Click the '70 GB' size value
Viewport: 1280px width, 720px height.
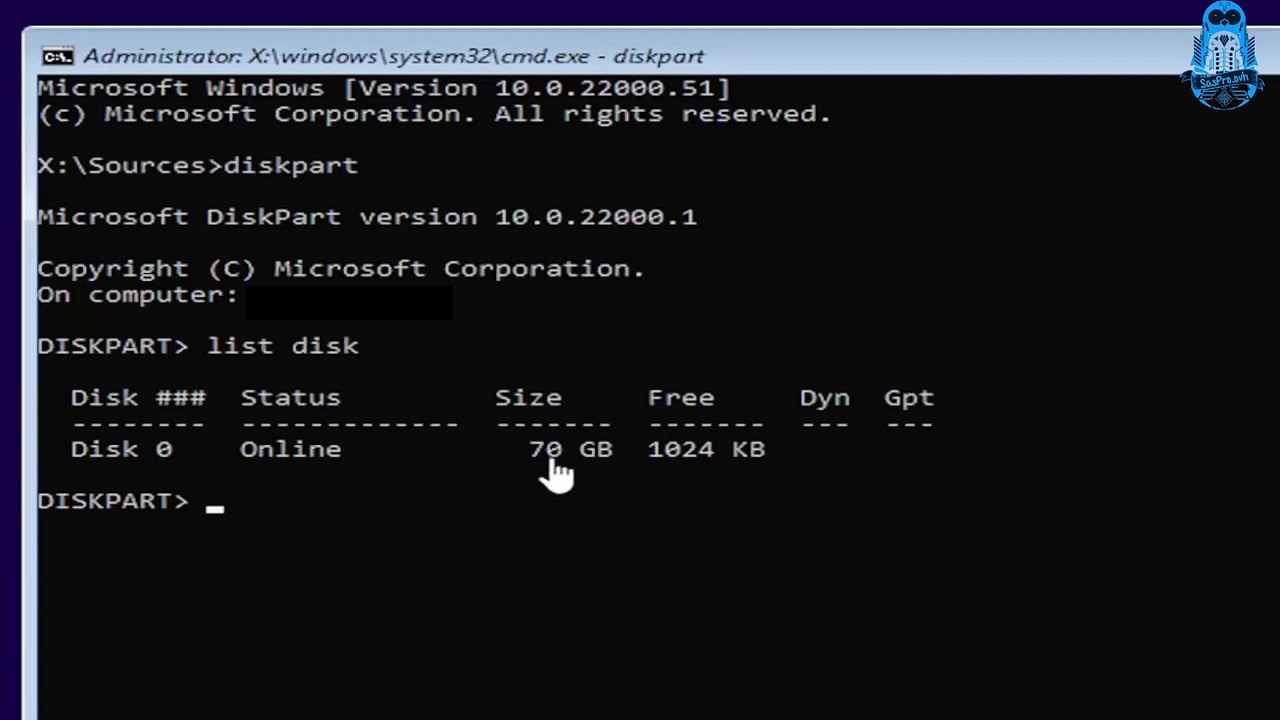pos(570,449)
